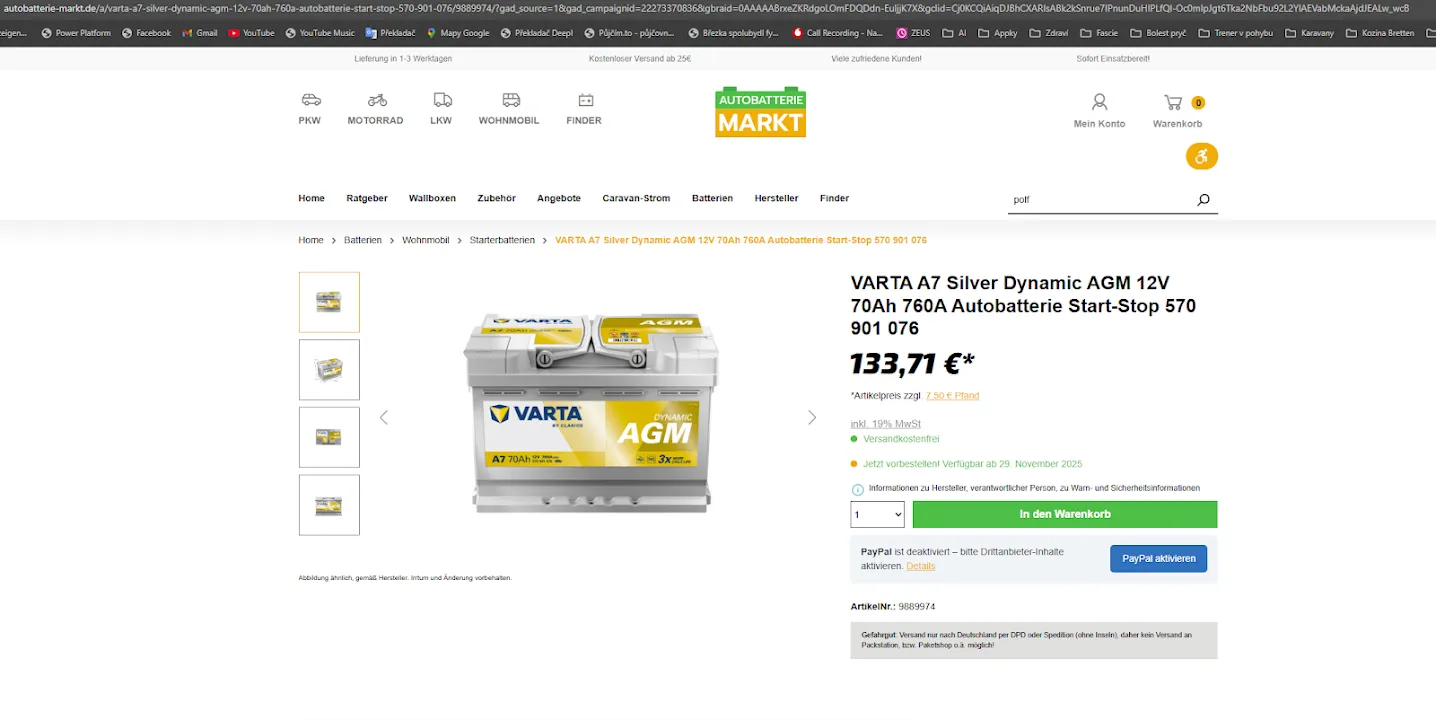Open the accessibility options button
This screenshot has height=720, width=1436.
(1202, 156)
